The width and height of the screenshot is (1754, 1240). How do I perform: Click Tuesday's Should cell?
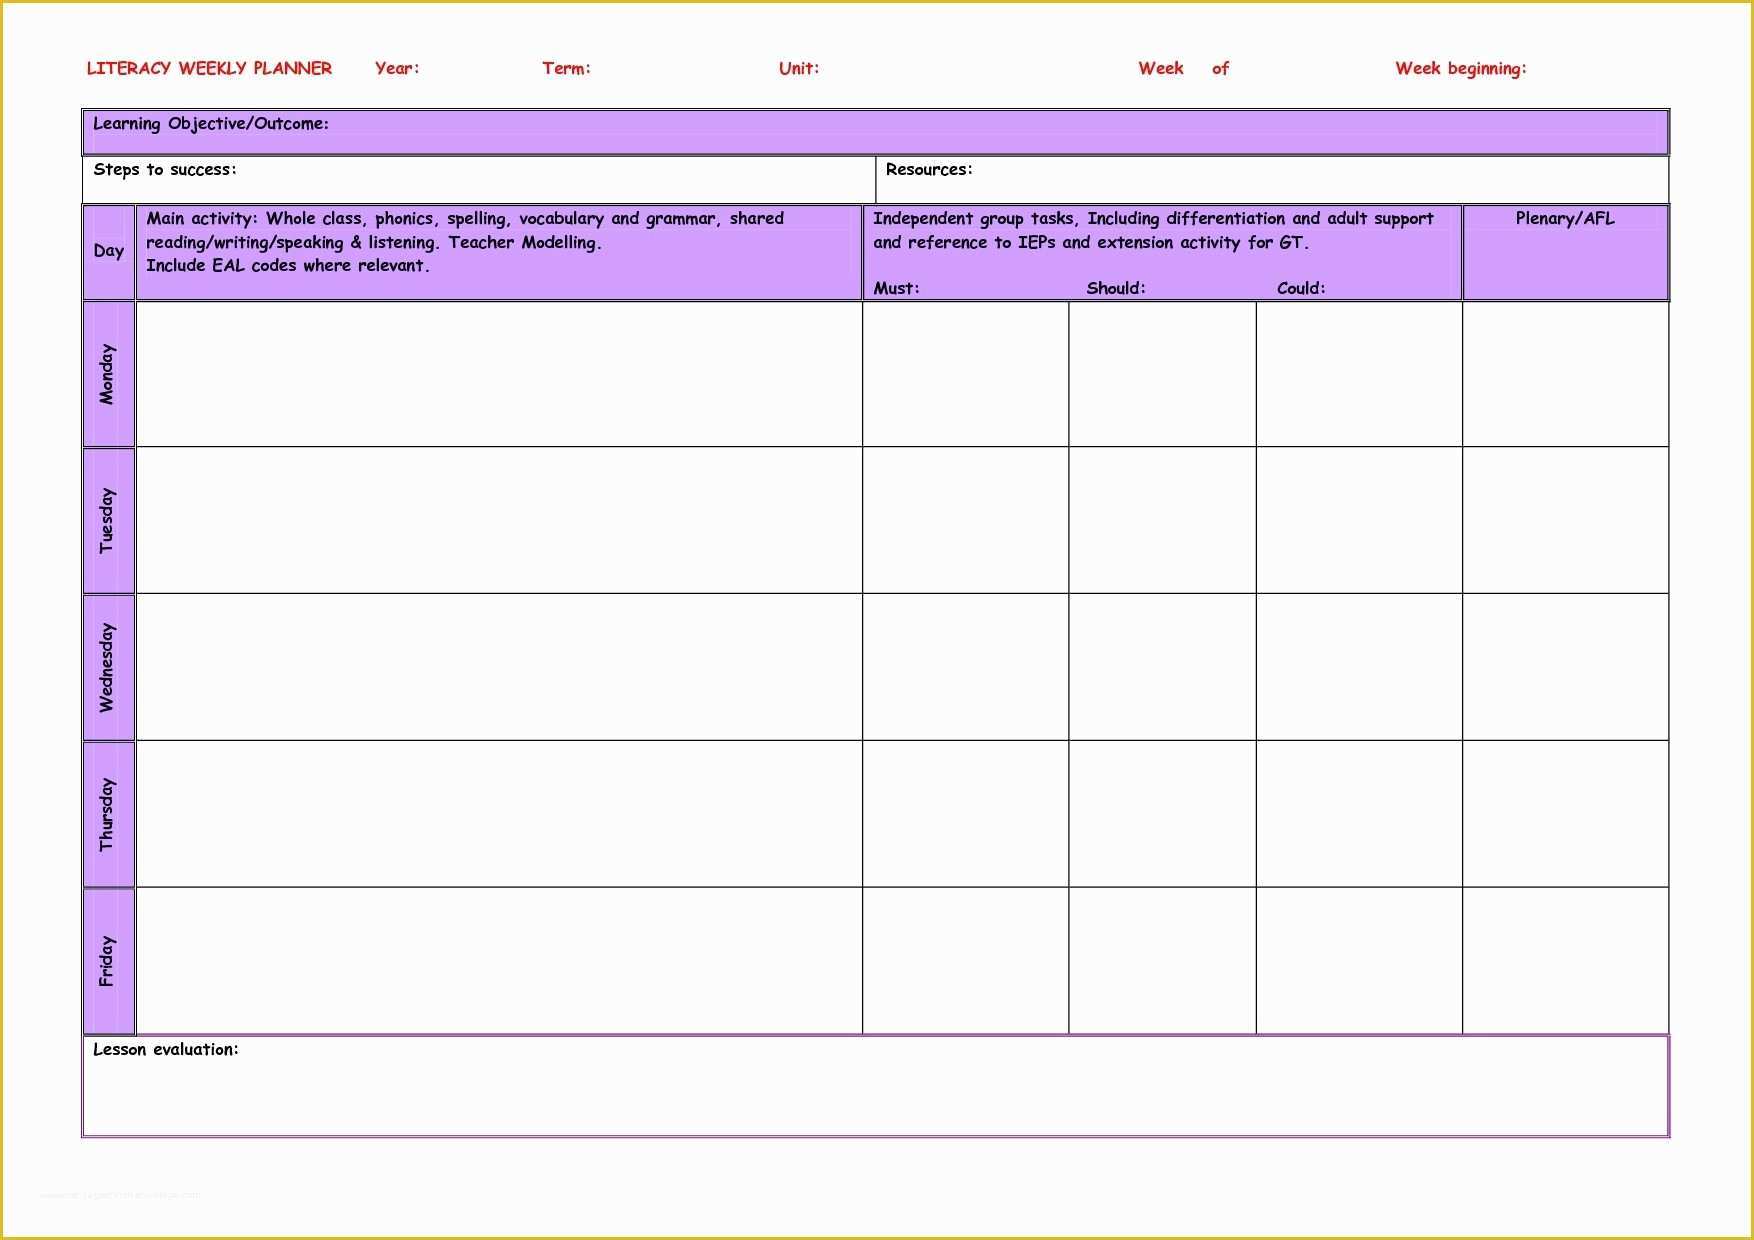pos(1162,520)
